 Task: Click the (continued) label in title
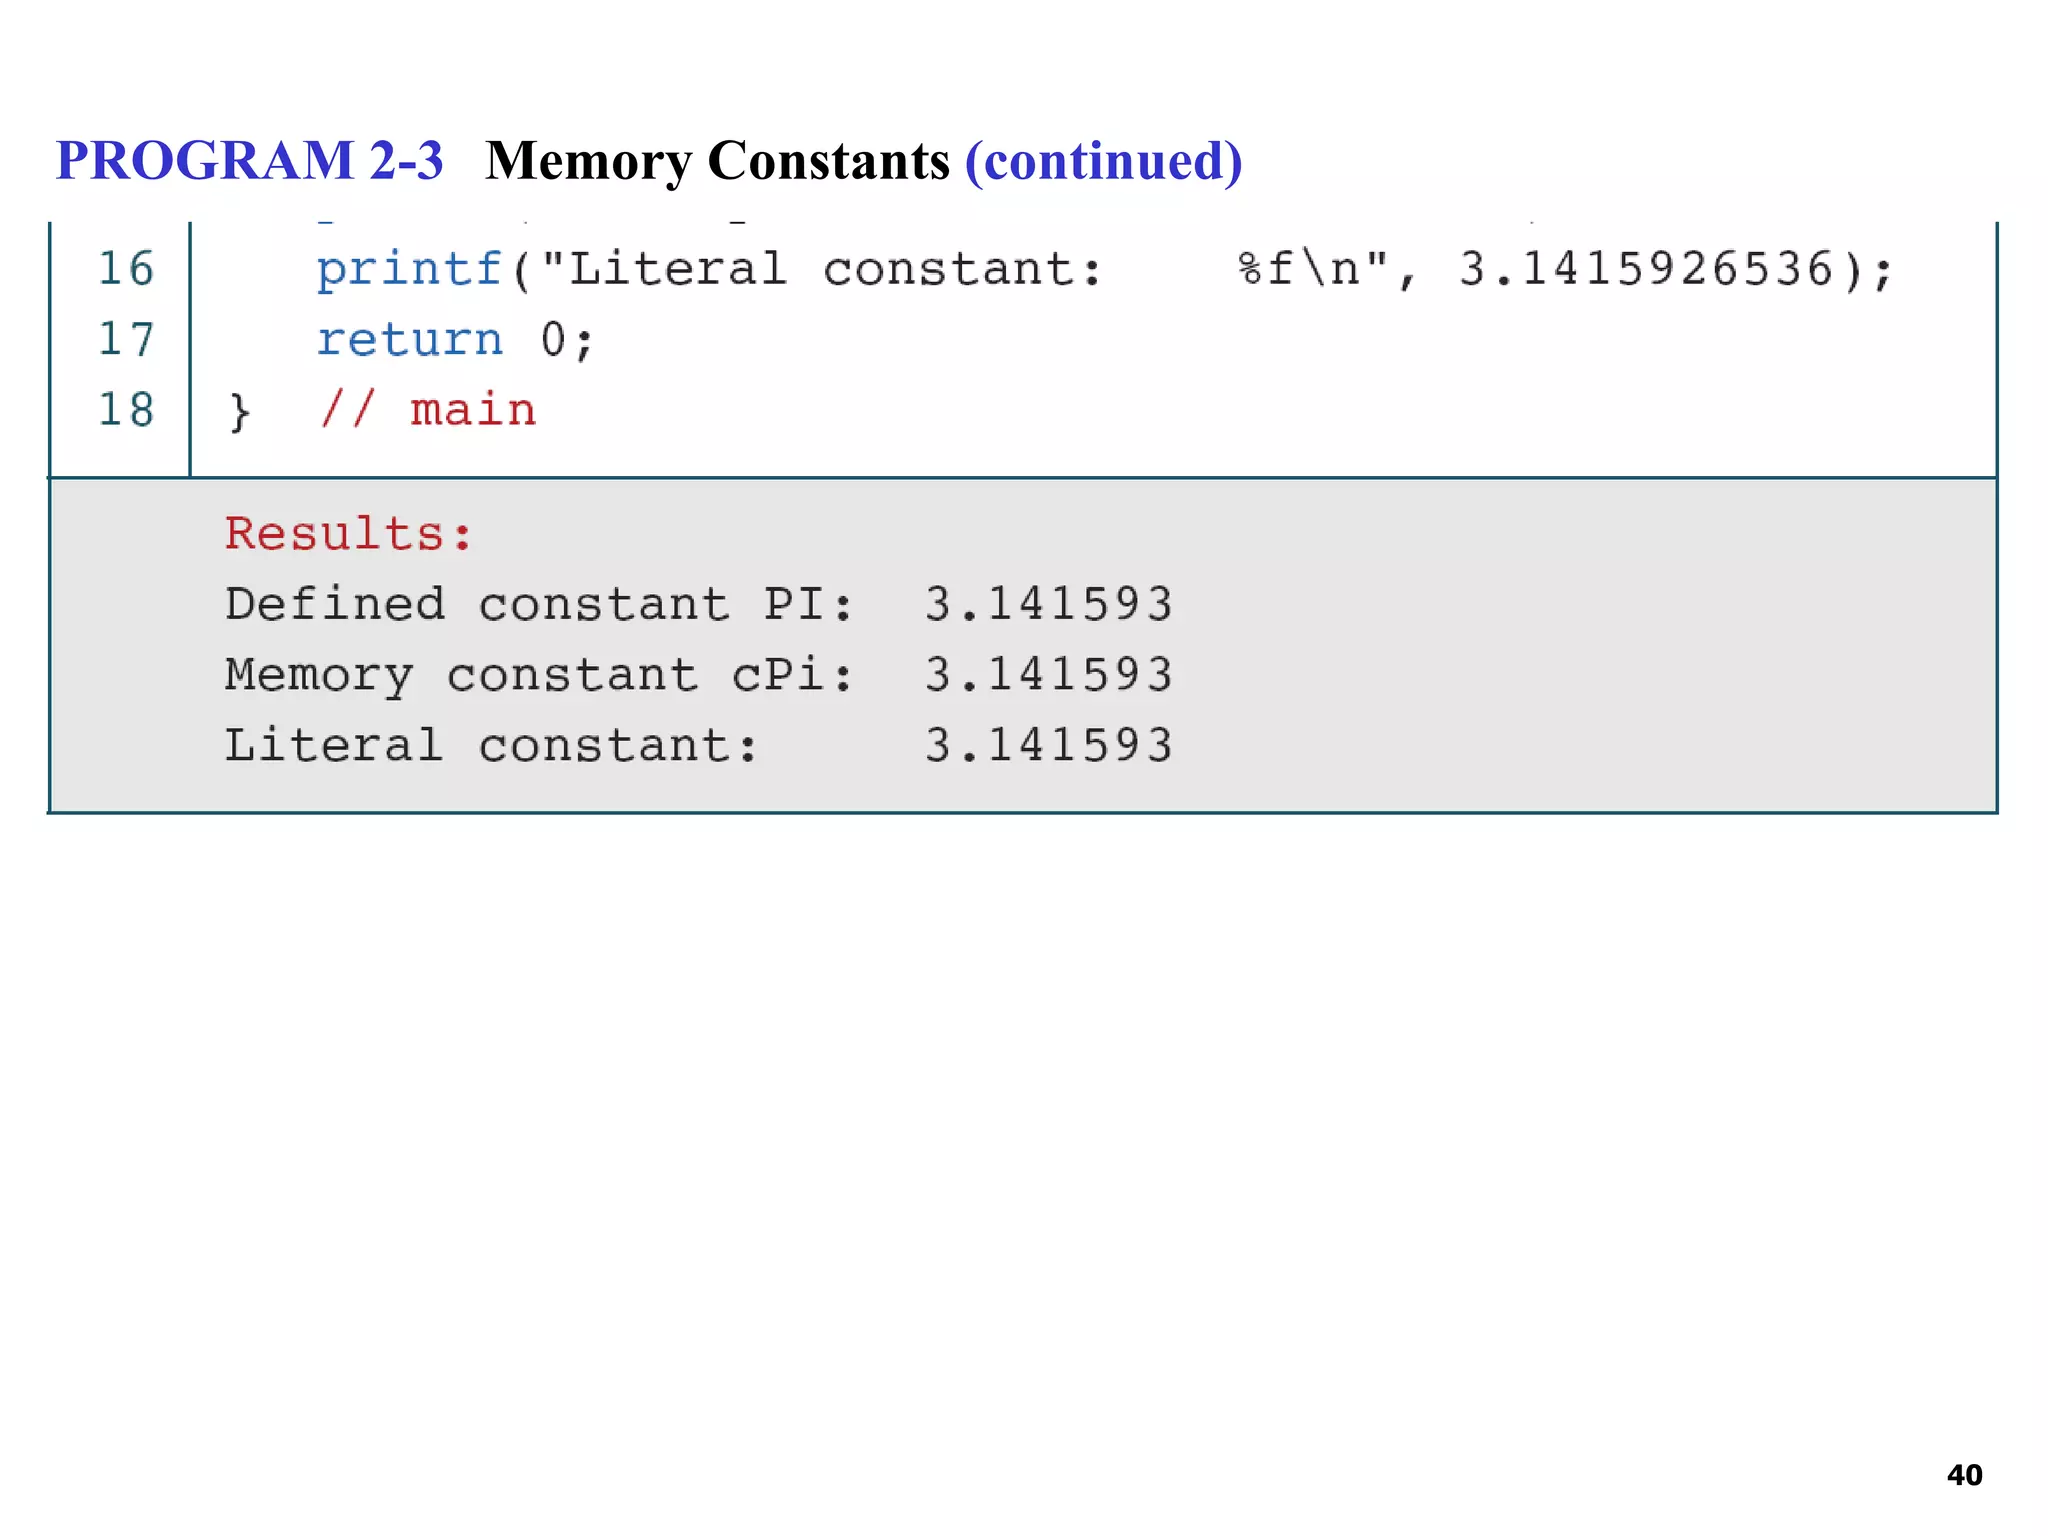coord(1103,161)
